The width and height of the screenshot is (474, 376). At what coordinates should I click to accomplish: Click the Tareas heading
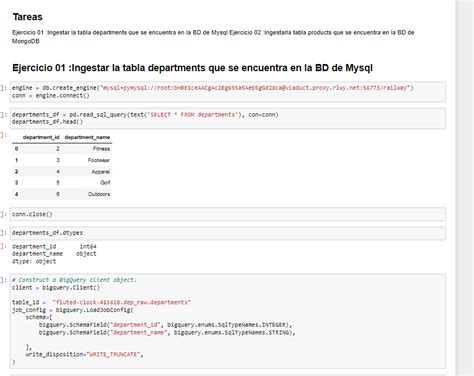(27, 17)
